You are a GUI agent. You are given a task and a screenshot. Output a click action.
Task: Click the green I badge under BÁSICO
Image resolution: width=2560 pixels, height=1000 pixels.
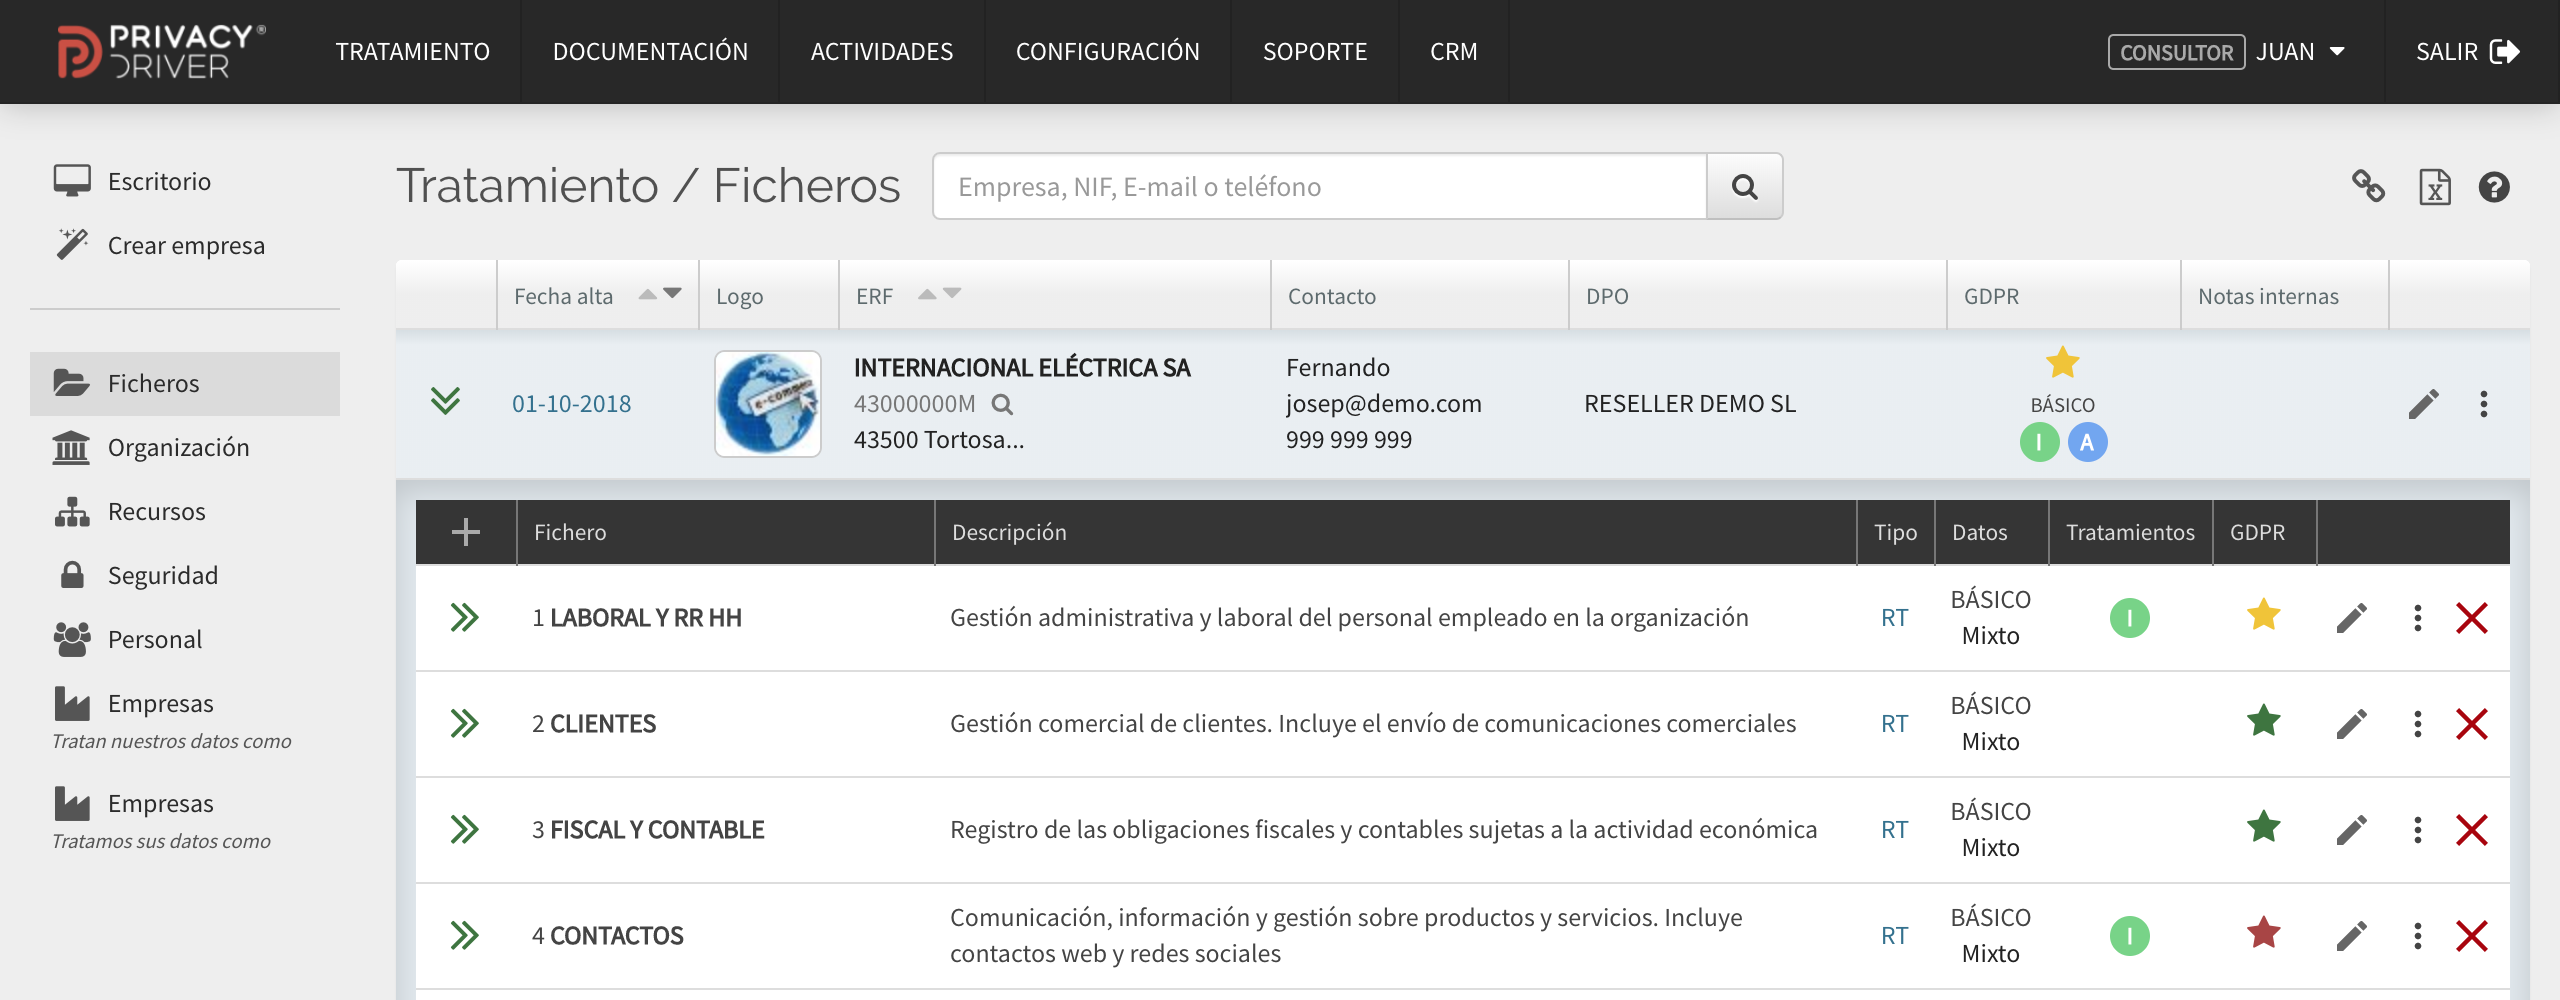pos(2039,442)
